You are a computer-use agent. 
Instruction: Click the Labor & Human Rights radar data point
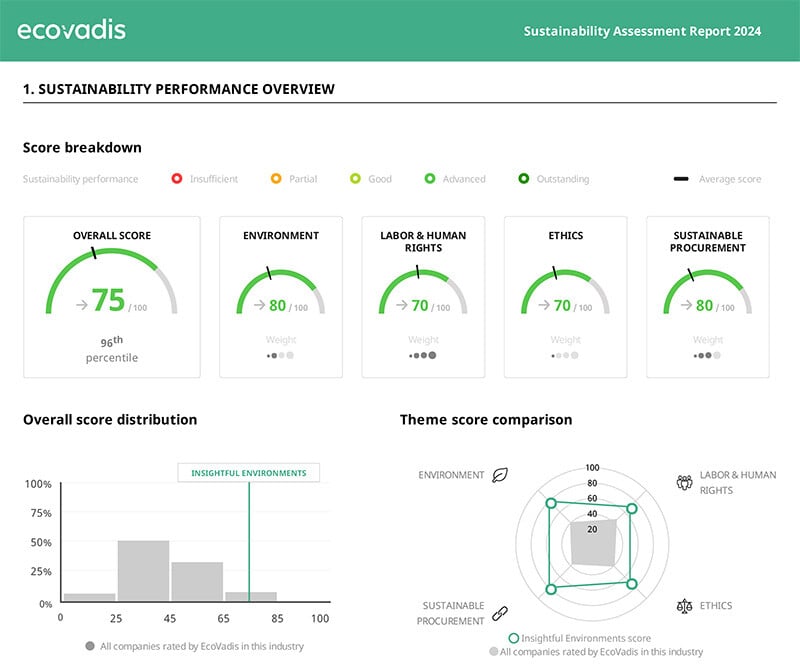(632, 508)
